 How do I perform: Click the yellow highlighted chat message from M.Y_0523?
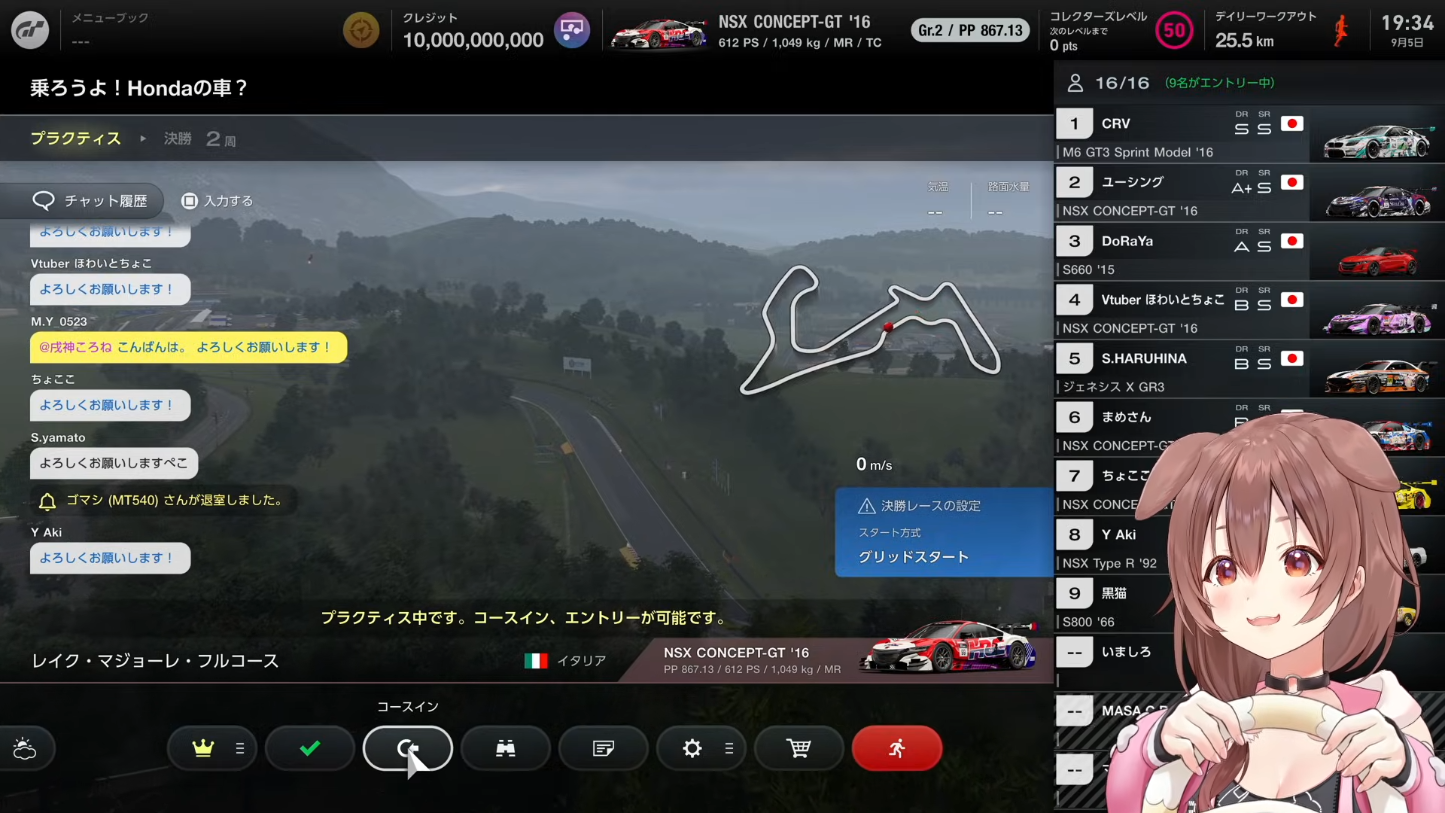[188, 347]
